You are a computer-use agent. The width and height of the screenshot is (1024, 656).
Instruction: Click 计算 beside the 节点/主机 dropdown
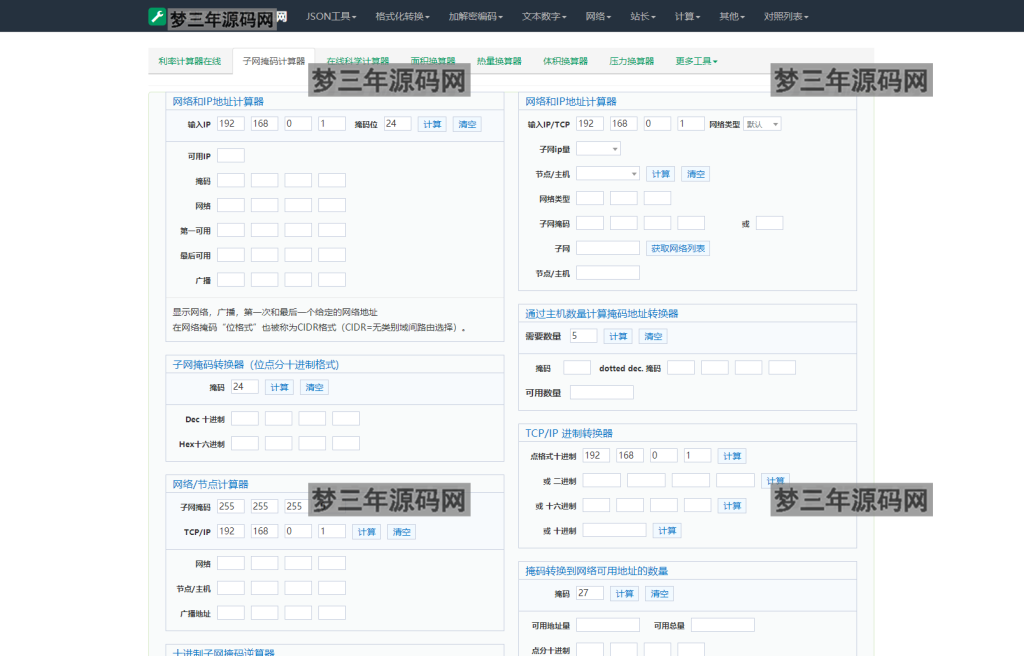(x=661, y=174)
